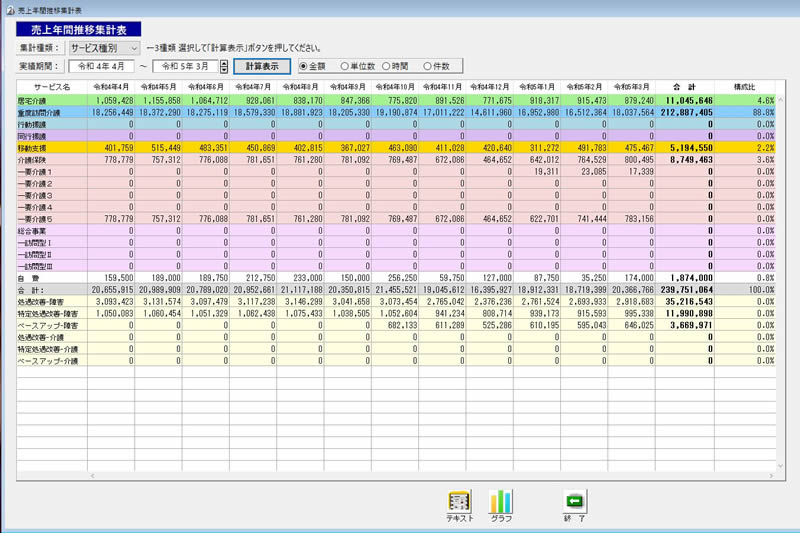Click the horizontal scrollbar below the table
Viewport: 800px width, 533px height.
pos(431,476)
